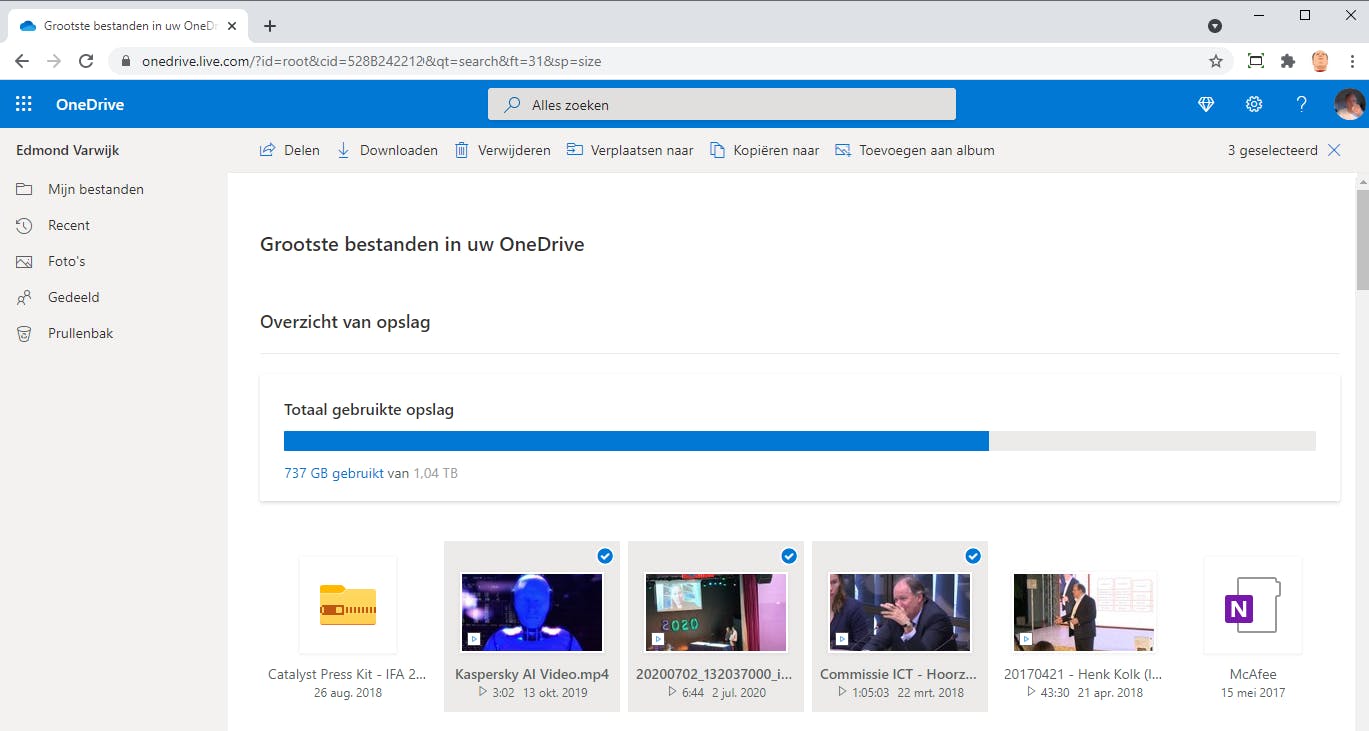The width and height of the screenshot is (1369, 731).
Task: Deselect the 20200702_132037000 video checkbox
Action: [x=789, y=556]
